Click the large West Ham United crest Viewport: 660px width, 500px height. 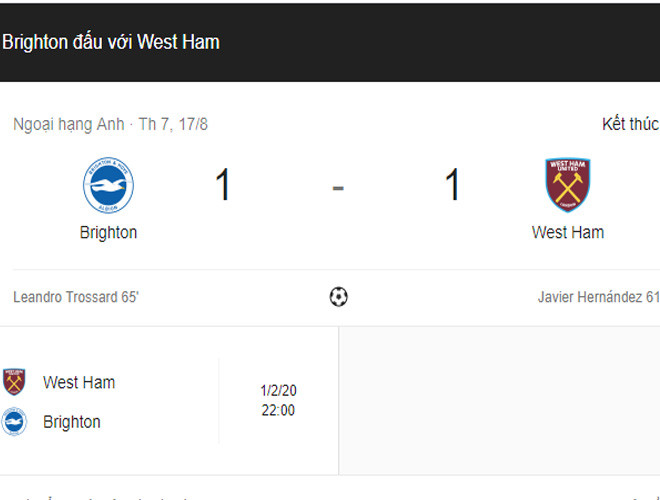click(567, 186)
